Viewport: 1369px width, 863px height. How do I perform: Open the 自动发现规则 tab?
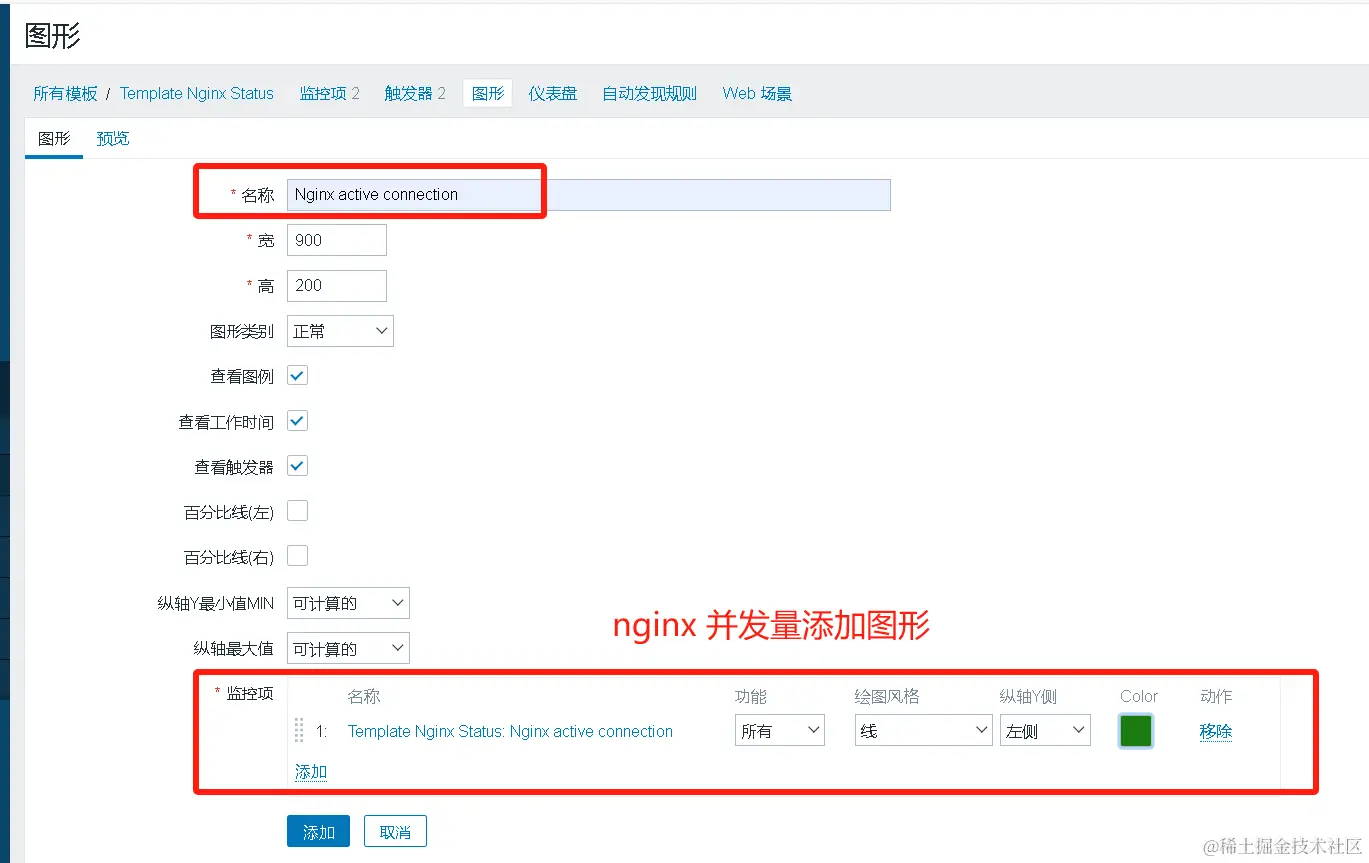[649, 93]
